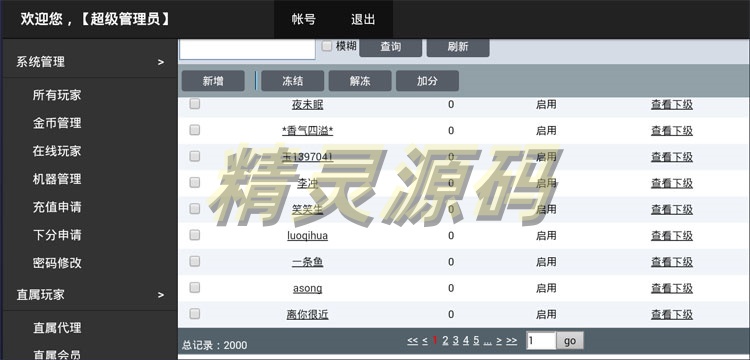This screenshot has width=750, height=360.
Task: Collapse the 直属玩家 section arrow
Action: [x=161, y=295]
